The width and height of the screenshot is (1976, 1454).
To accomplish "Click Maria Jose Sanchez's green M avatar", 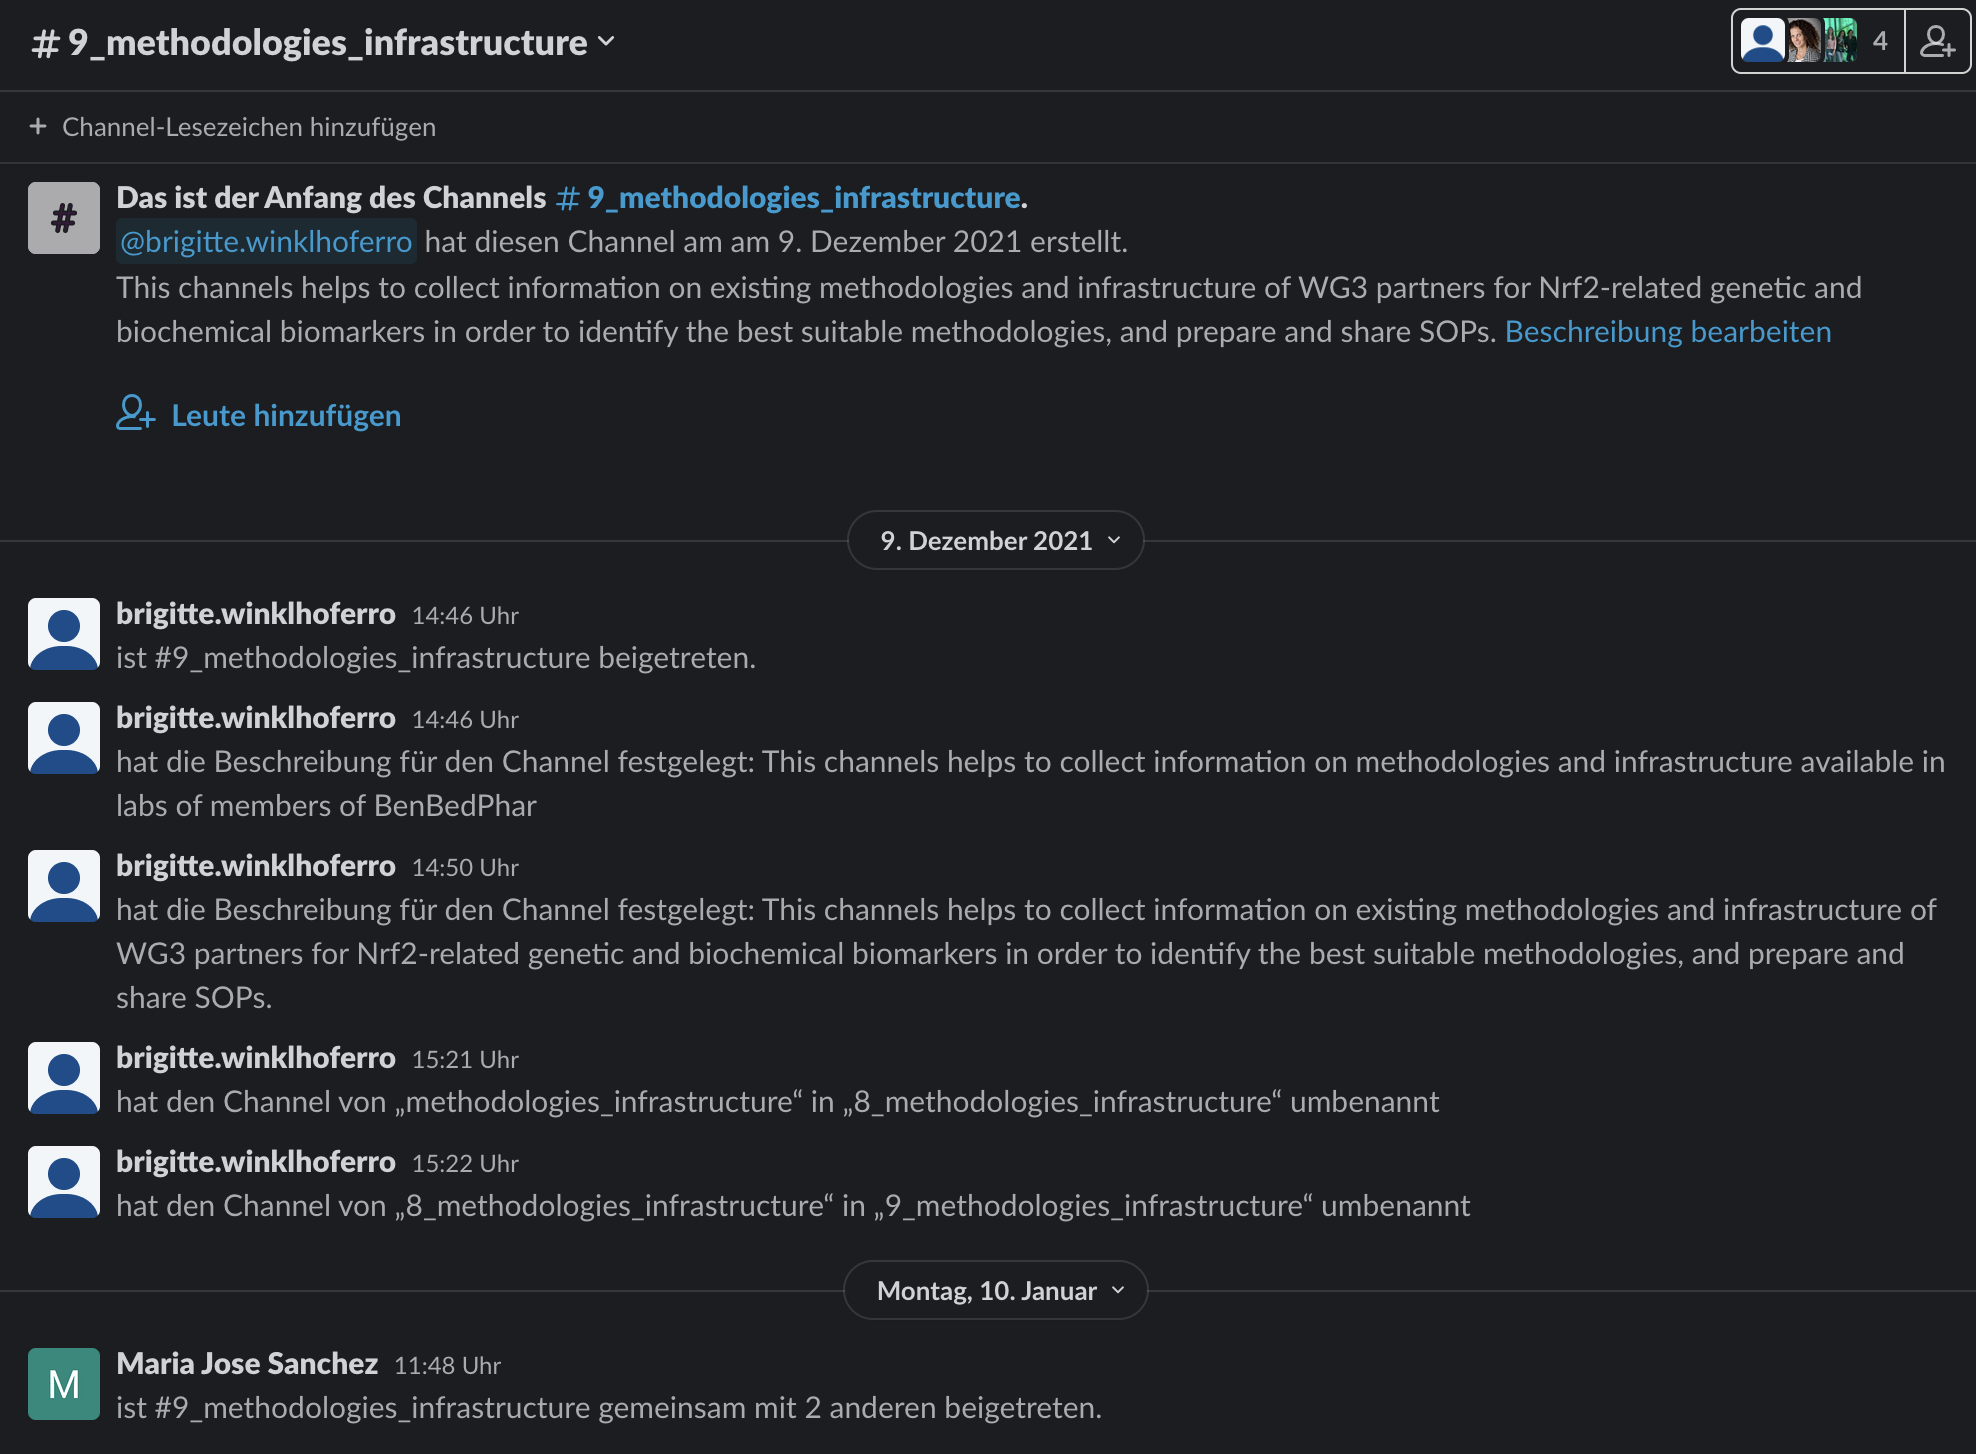I will 64,1384.
